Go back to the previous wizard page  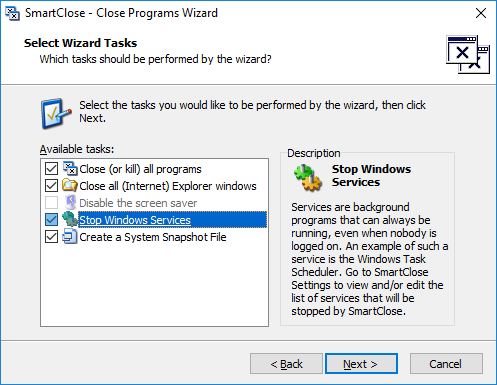286,364
